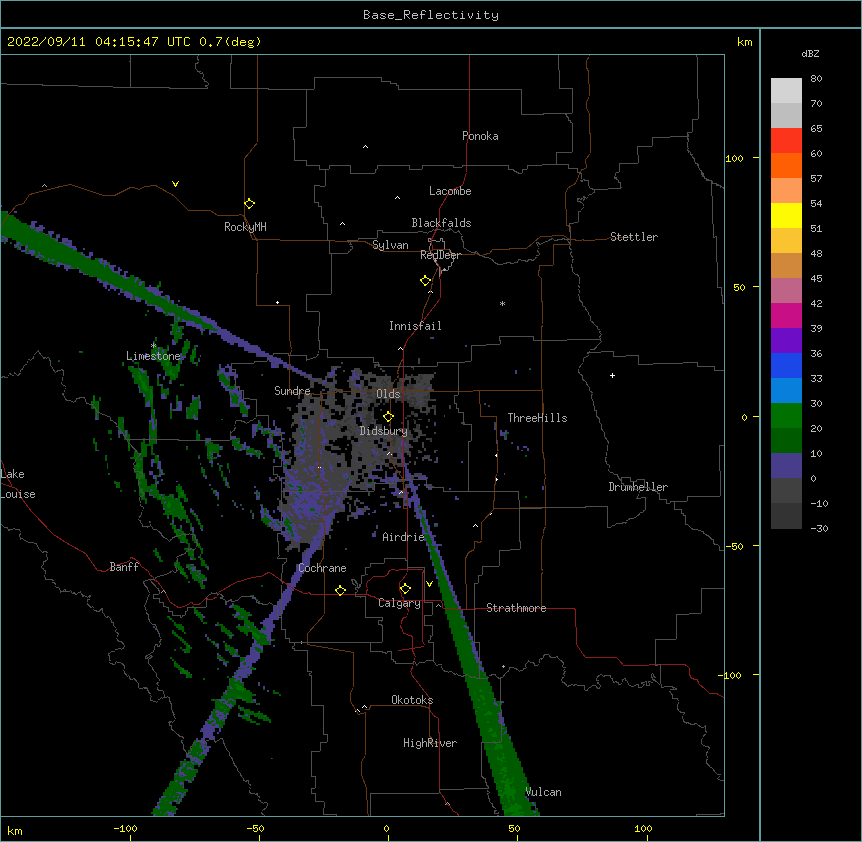
Task: Click the white asterisk marker east of Innisfail
Action: click(x=502, y=303)
